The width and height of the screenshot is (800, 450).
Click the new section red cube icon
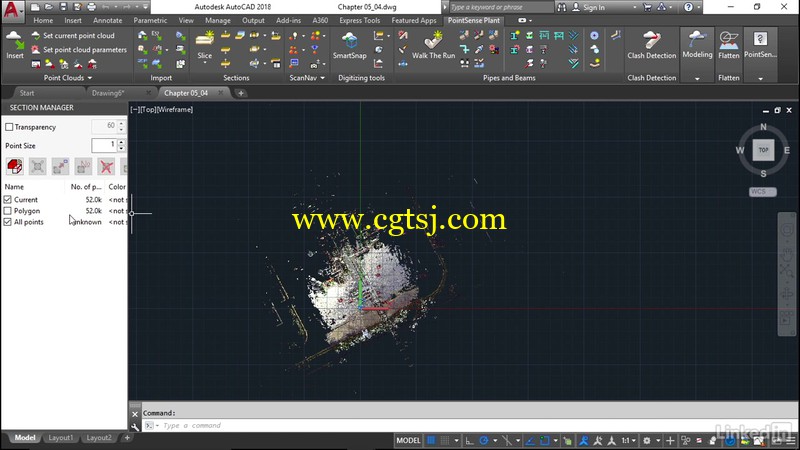(x=15, y=166)
